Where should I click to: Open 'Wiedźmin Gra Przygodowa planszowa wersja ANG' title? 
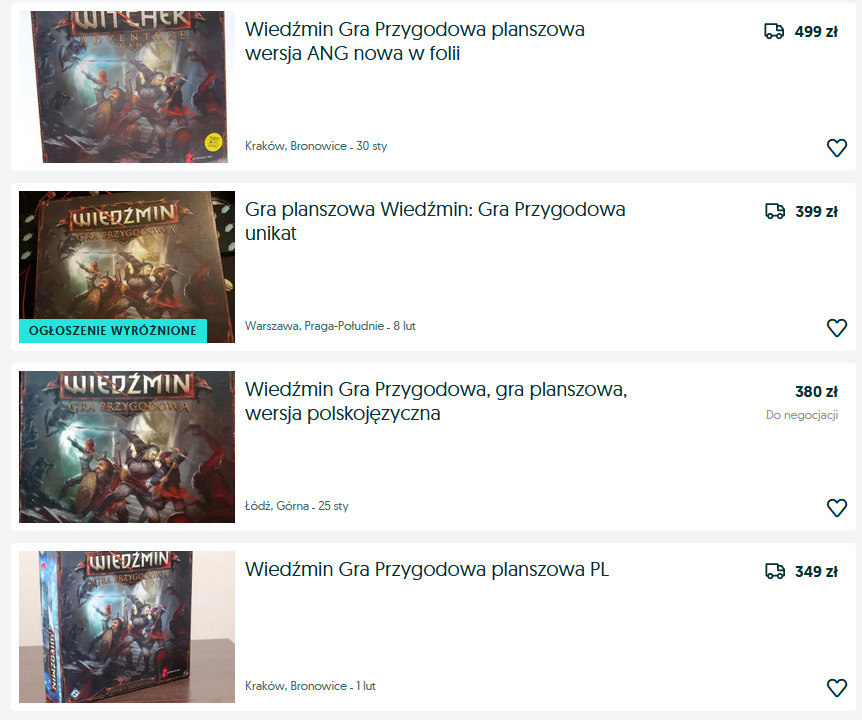(x=415, y=41)
